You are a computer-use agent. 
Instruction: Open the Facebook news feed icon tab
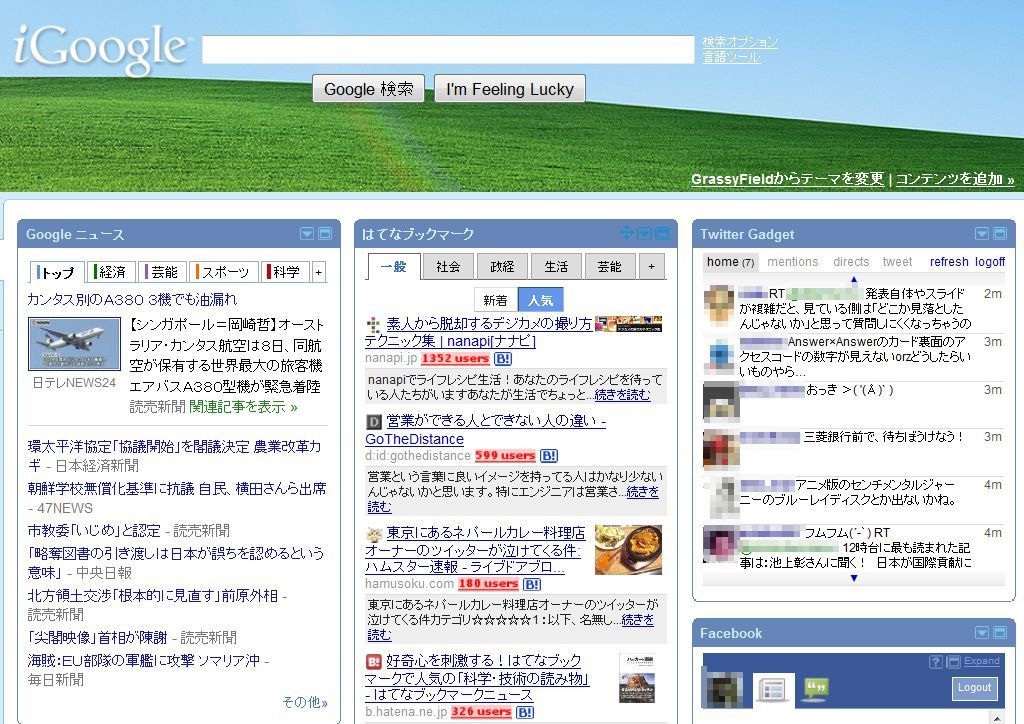773,689
